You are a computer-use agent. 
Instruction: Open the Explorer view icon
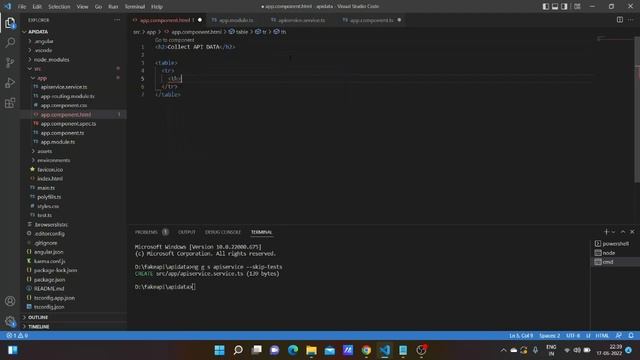pos(10,23)
